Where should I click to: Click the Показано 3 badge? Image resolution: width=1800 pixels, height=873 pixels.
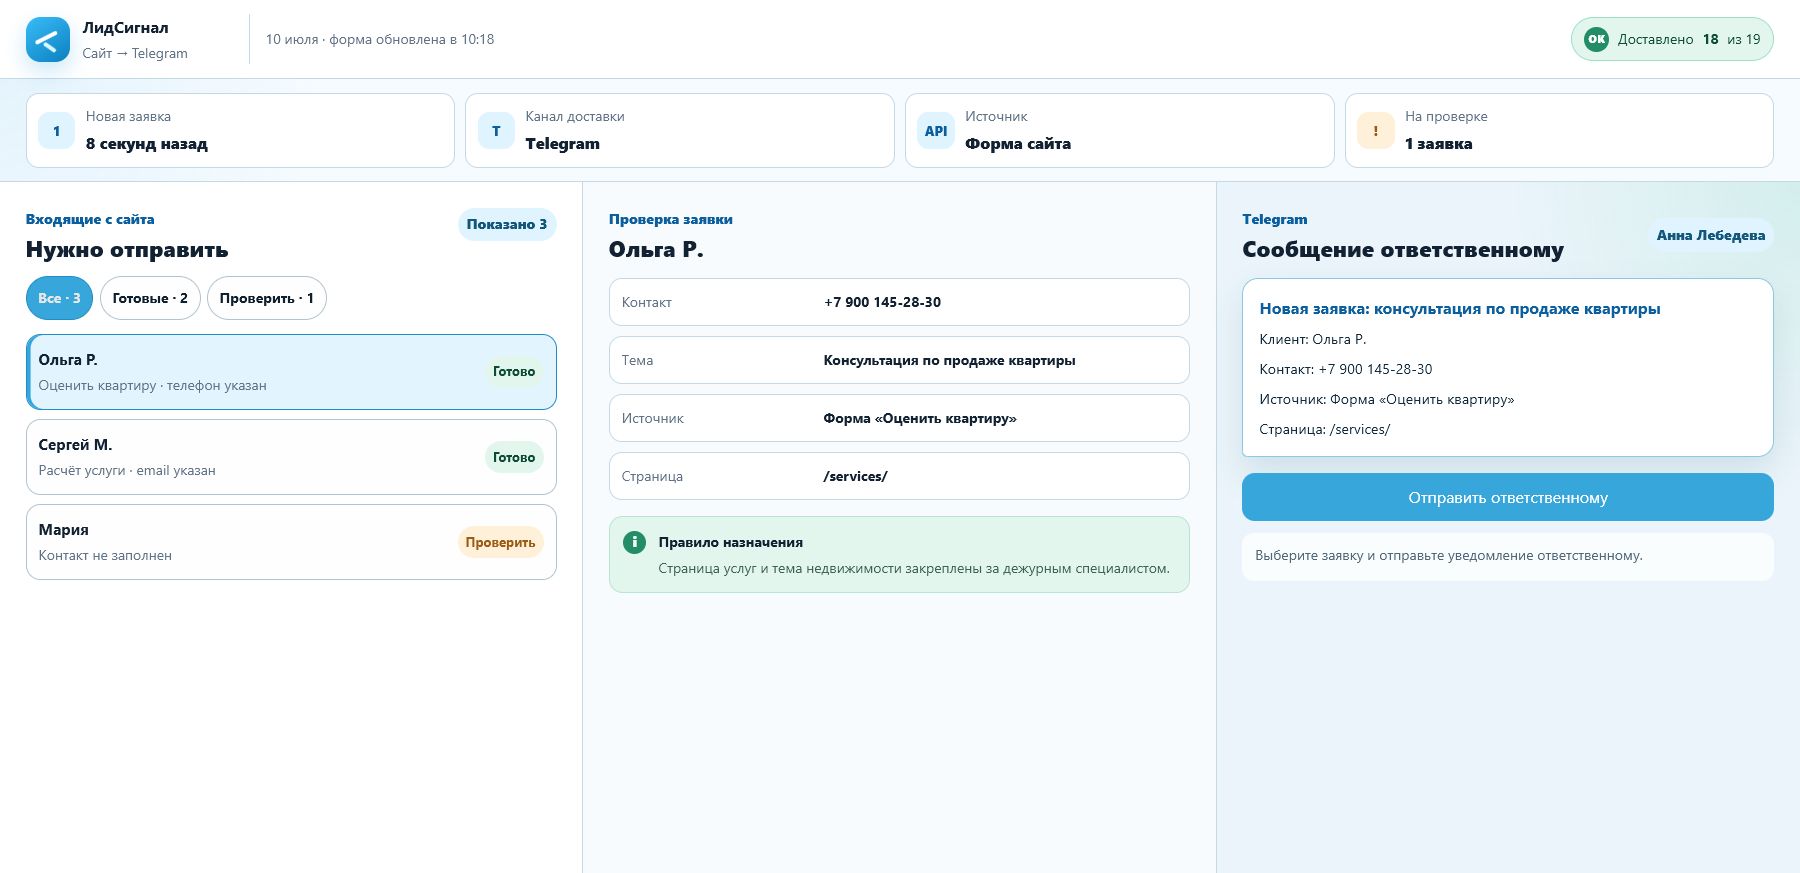507,224
